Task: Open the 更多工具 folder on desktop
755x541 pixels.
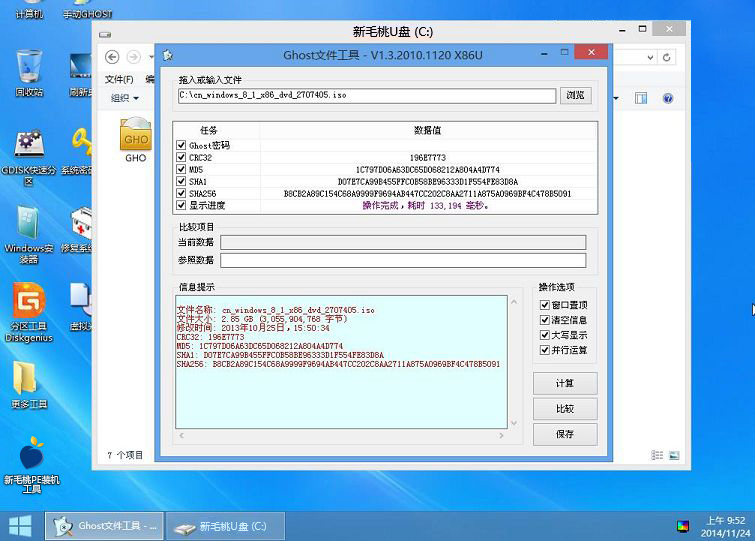Action: click(29, 384)
